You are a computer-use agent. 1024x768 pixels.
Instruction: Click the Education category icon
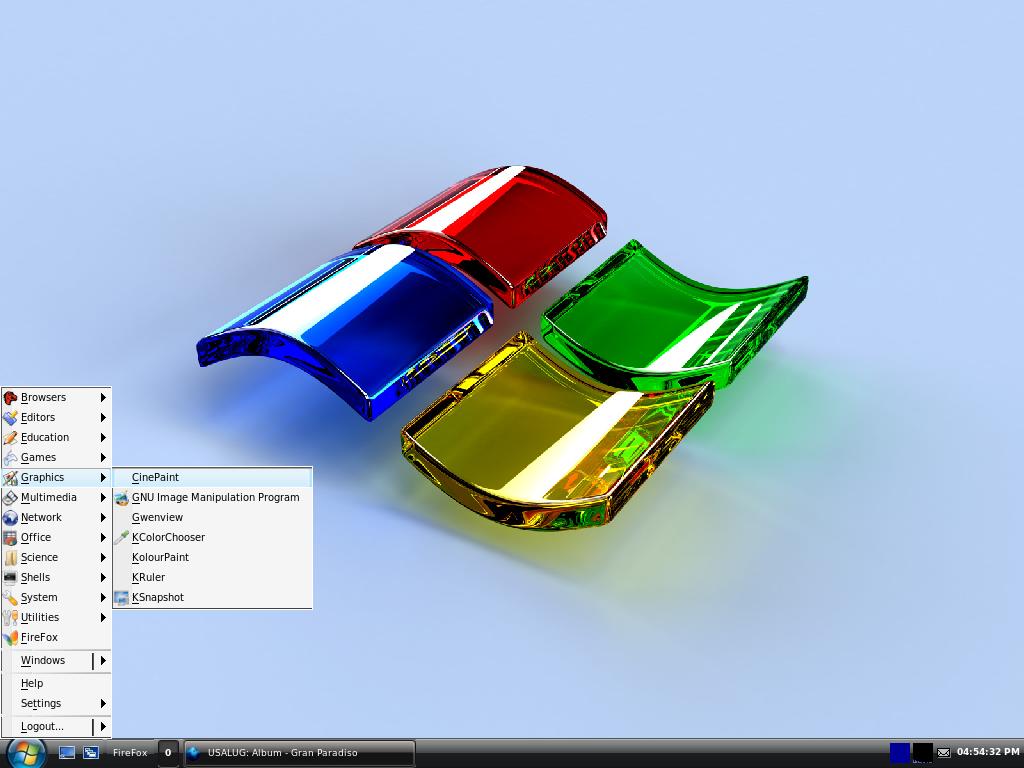pos(10,438)
